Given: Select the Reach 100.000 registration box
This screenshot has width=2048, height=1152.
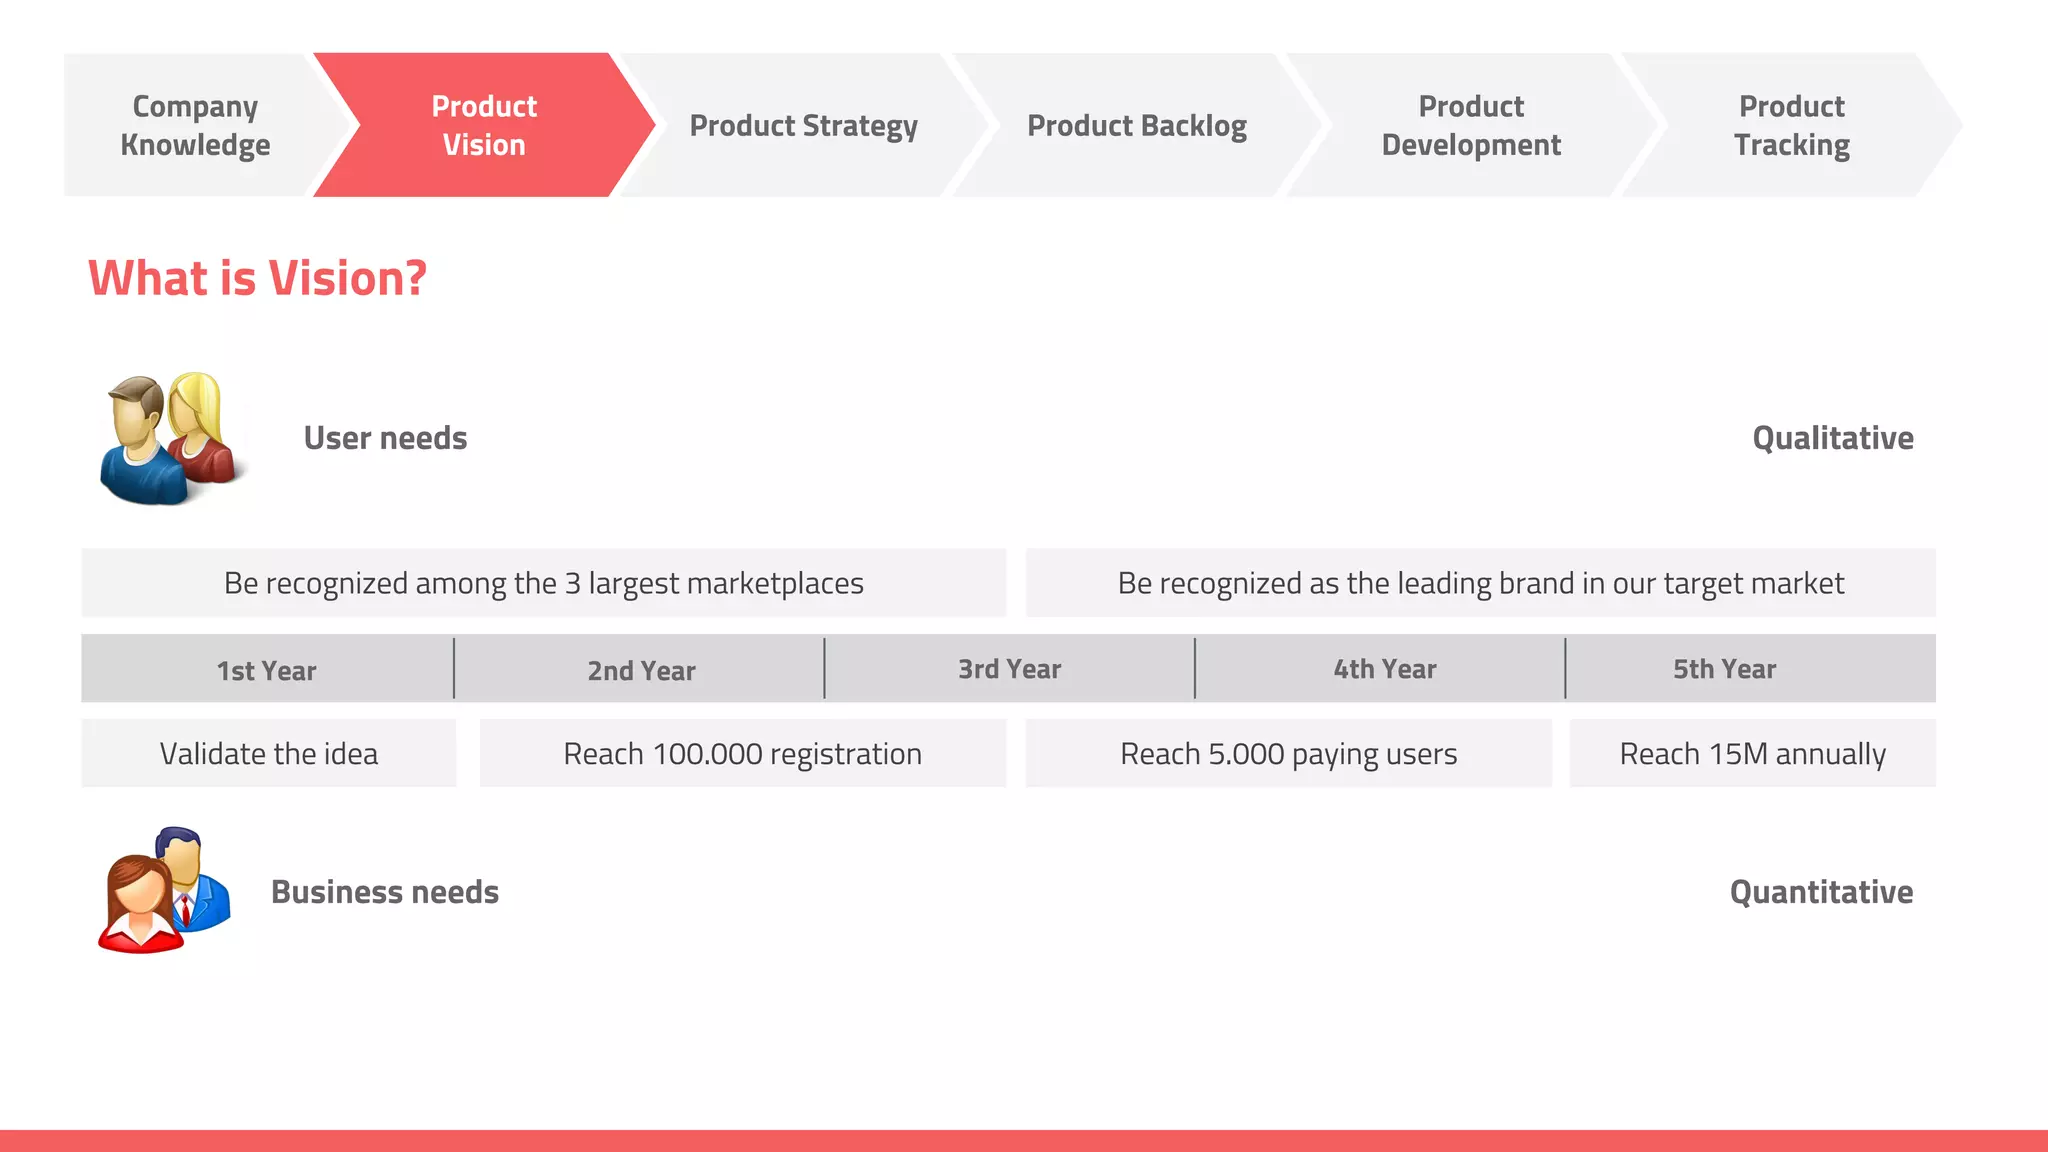Looking at the screenshot, I should (x=743, y=753).
